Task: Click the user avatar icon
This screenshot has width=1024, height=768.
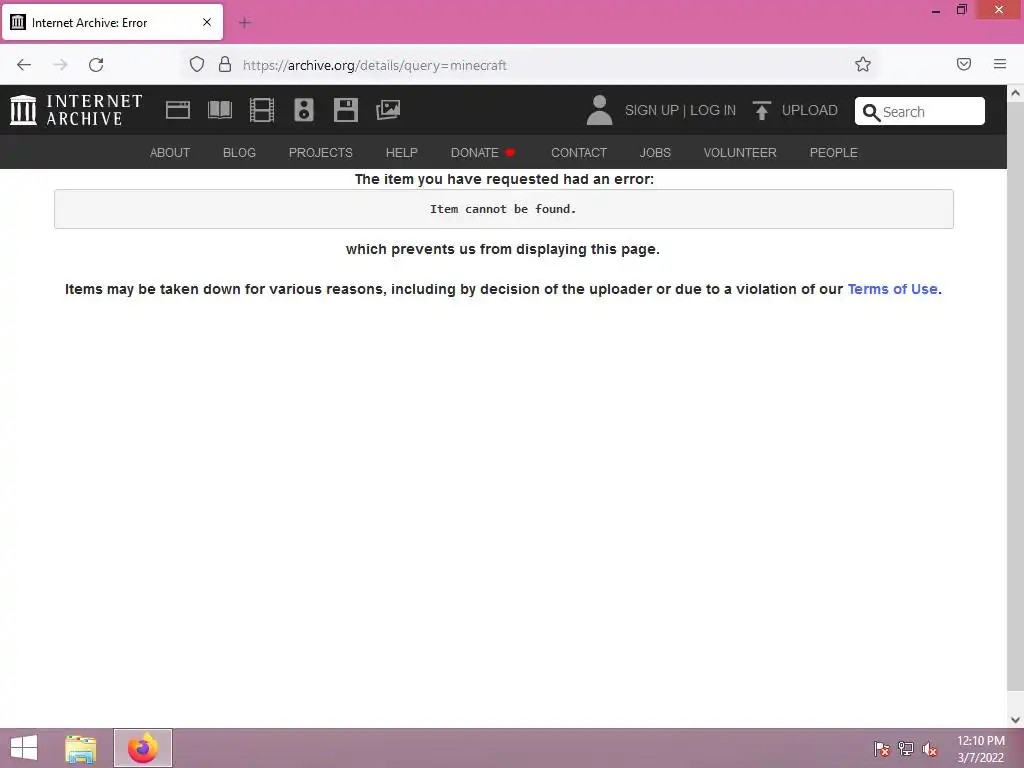Action: click(x=599, y=110)
